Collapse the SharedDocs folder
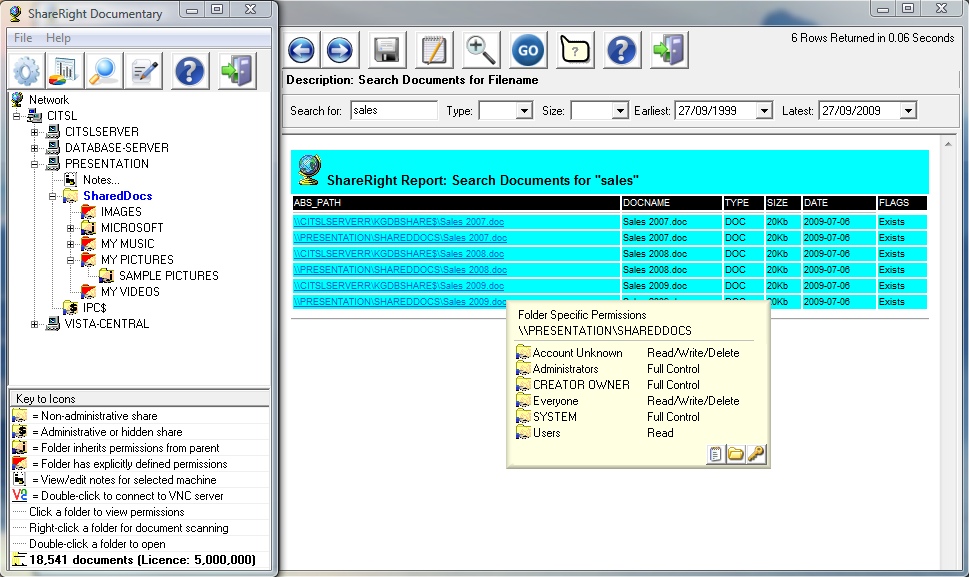This screenshot has width=969, height=577. point(53,196)
